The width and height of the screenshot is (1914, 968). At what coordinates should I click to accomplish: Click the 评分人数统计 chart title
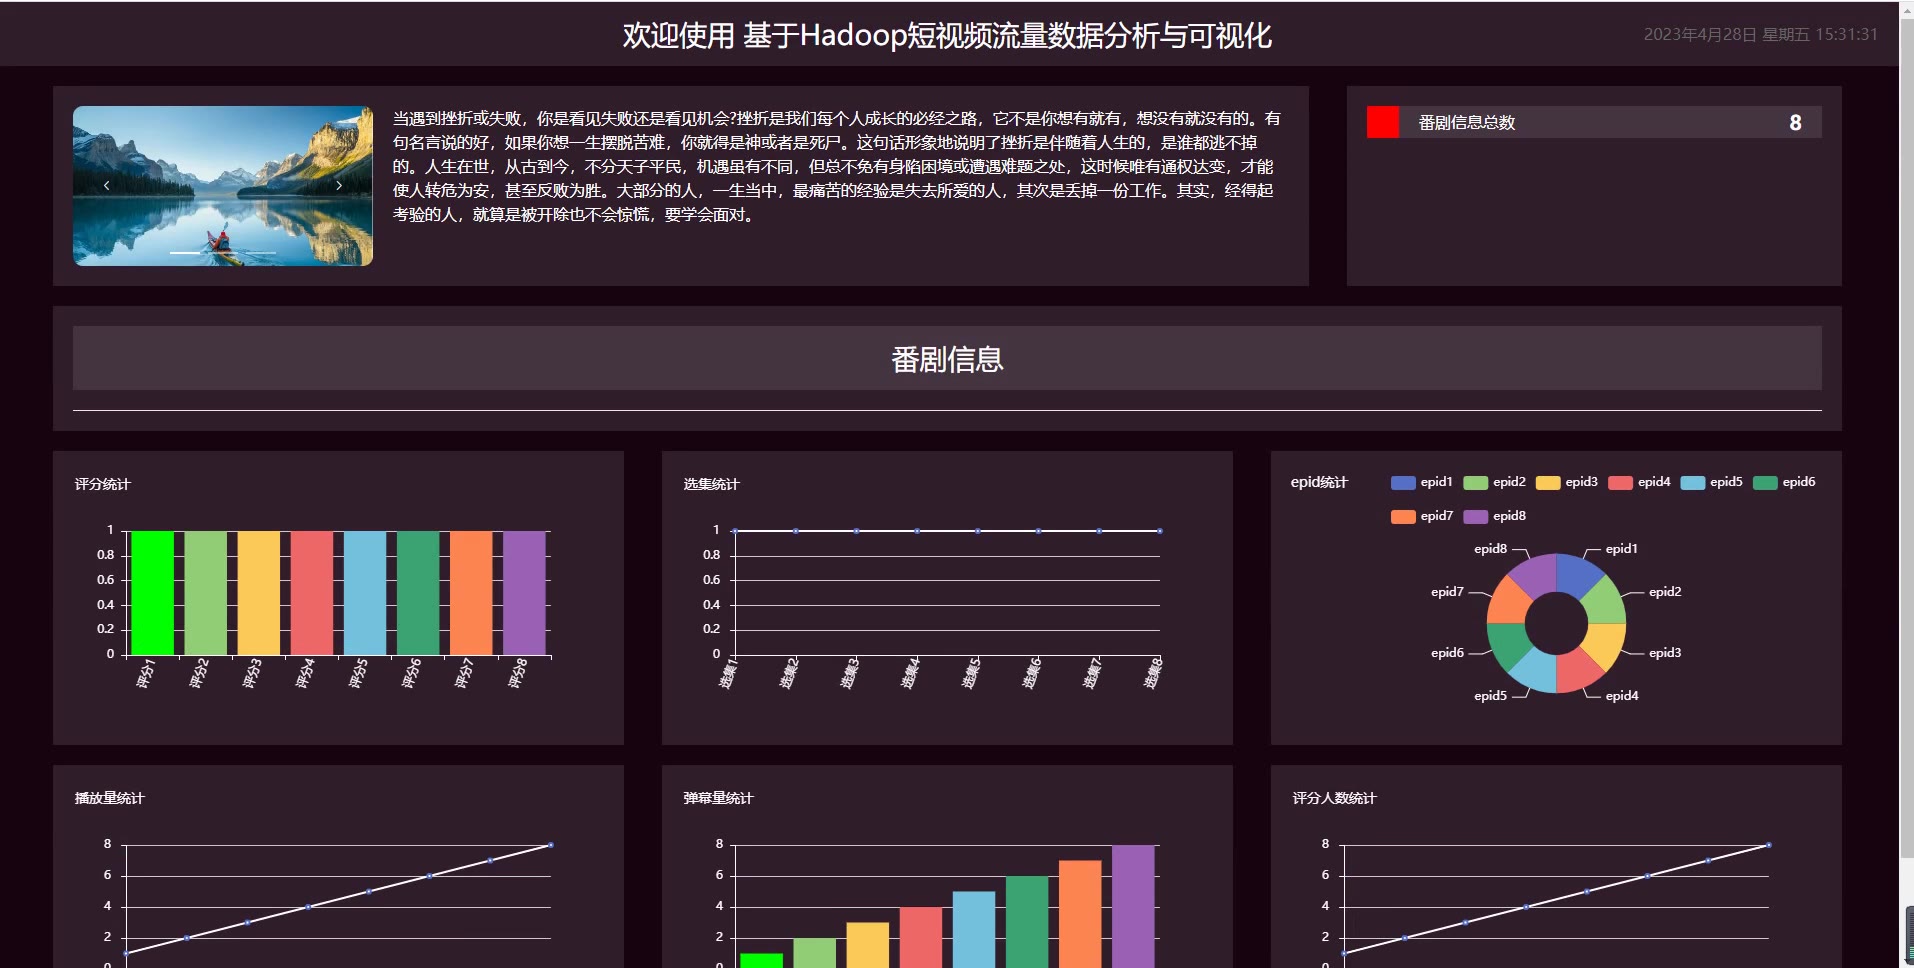(1334, 798)
